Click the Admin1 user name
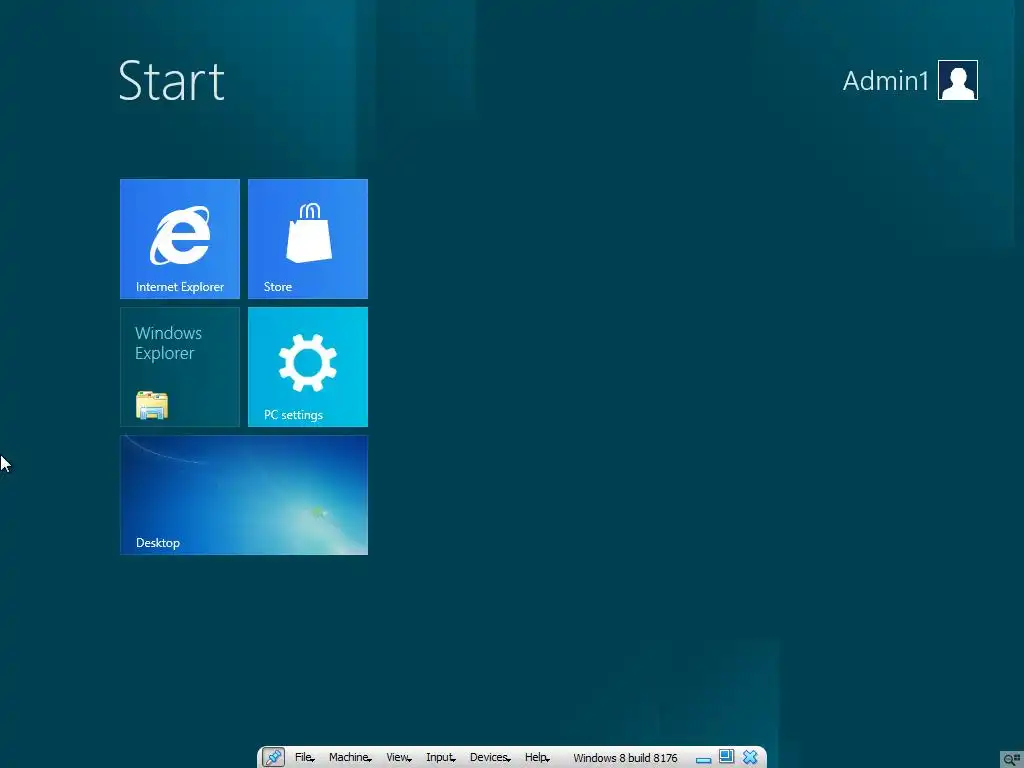Screen dimensions: 1024x768 (885, 81)
